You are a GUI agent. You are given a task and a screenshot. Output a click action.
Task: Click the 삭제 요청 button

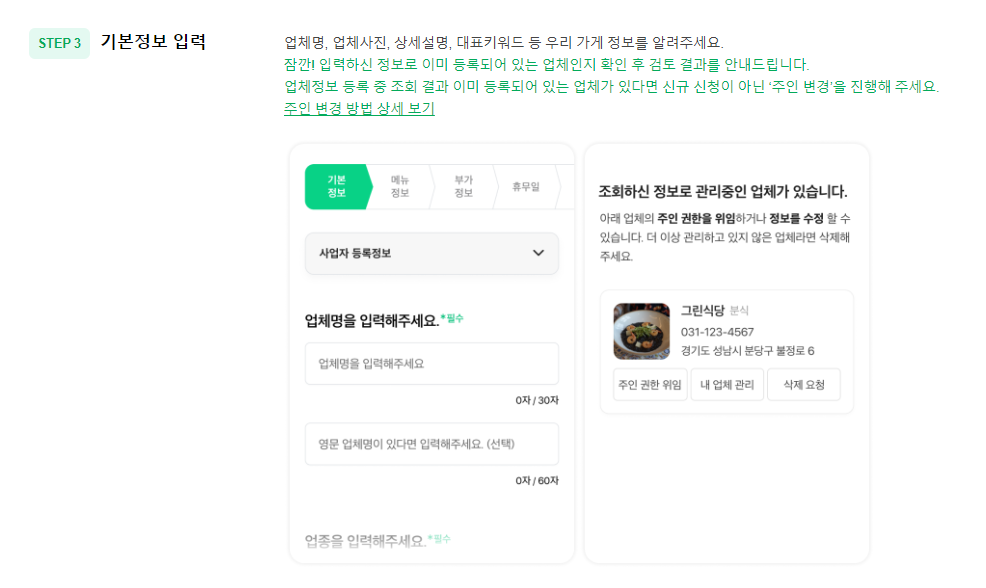point(803,384)
